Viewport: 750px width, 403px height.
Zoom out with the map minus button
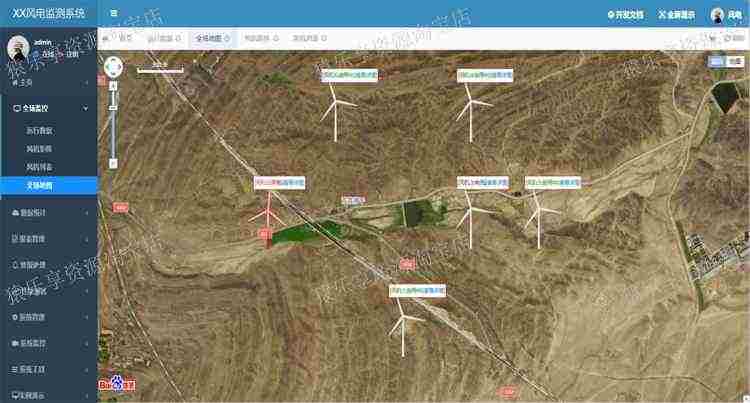pos(113,163)
